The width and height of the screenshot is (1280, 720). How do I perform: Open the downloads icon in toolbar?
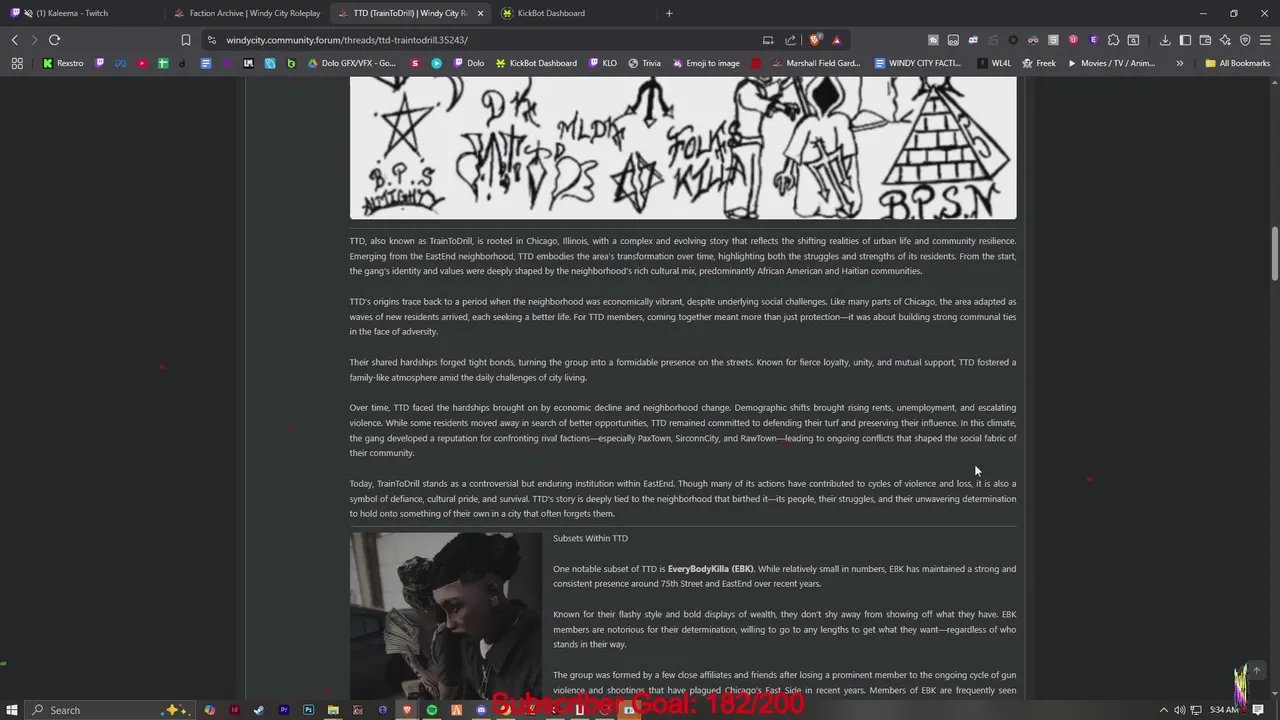tap(1165, 40)
